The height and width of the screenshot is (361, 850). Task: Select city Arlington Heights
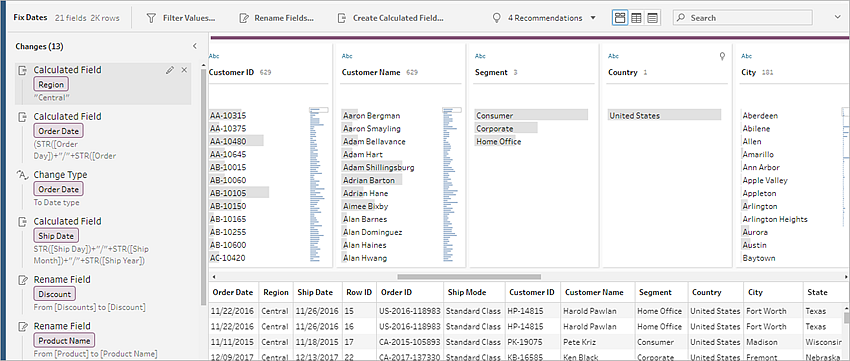point(775,219)
